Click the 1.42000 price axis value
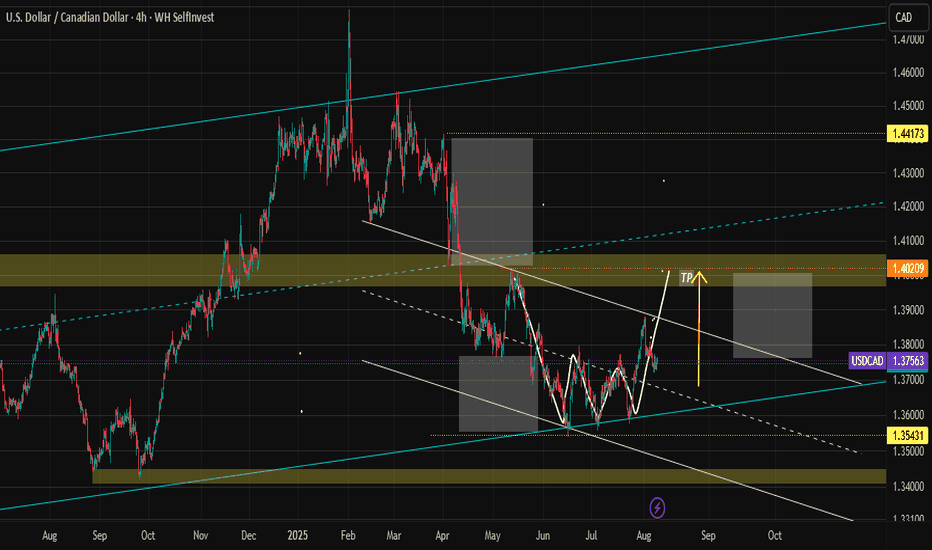This screenshot has height=550, width=932. click(x=908, y=206)
